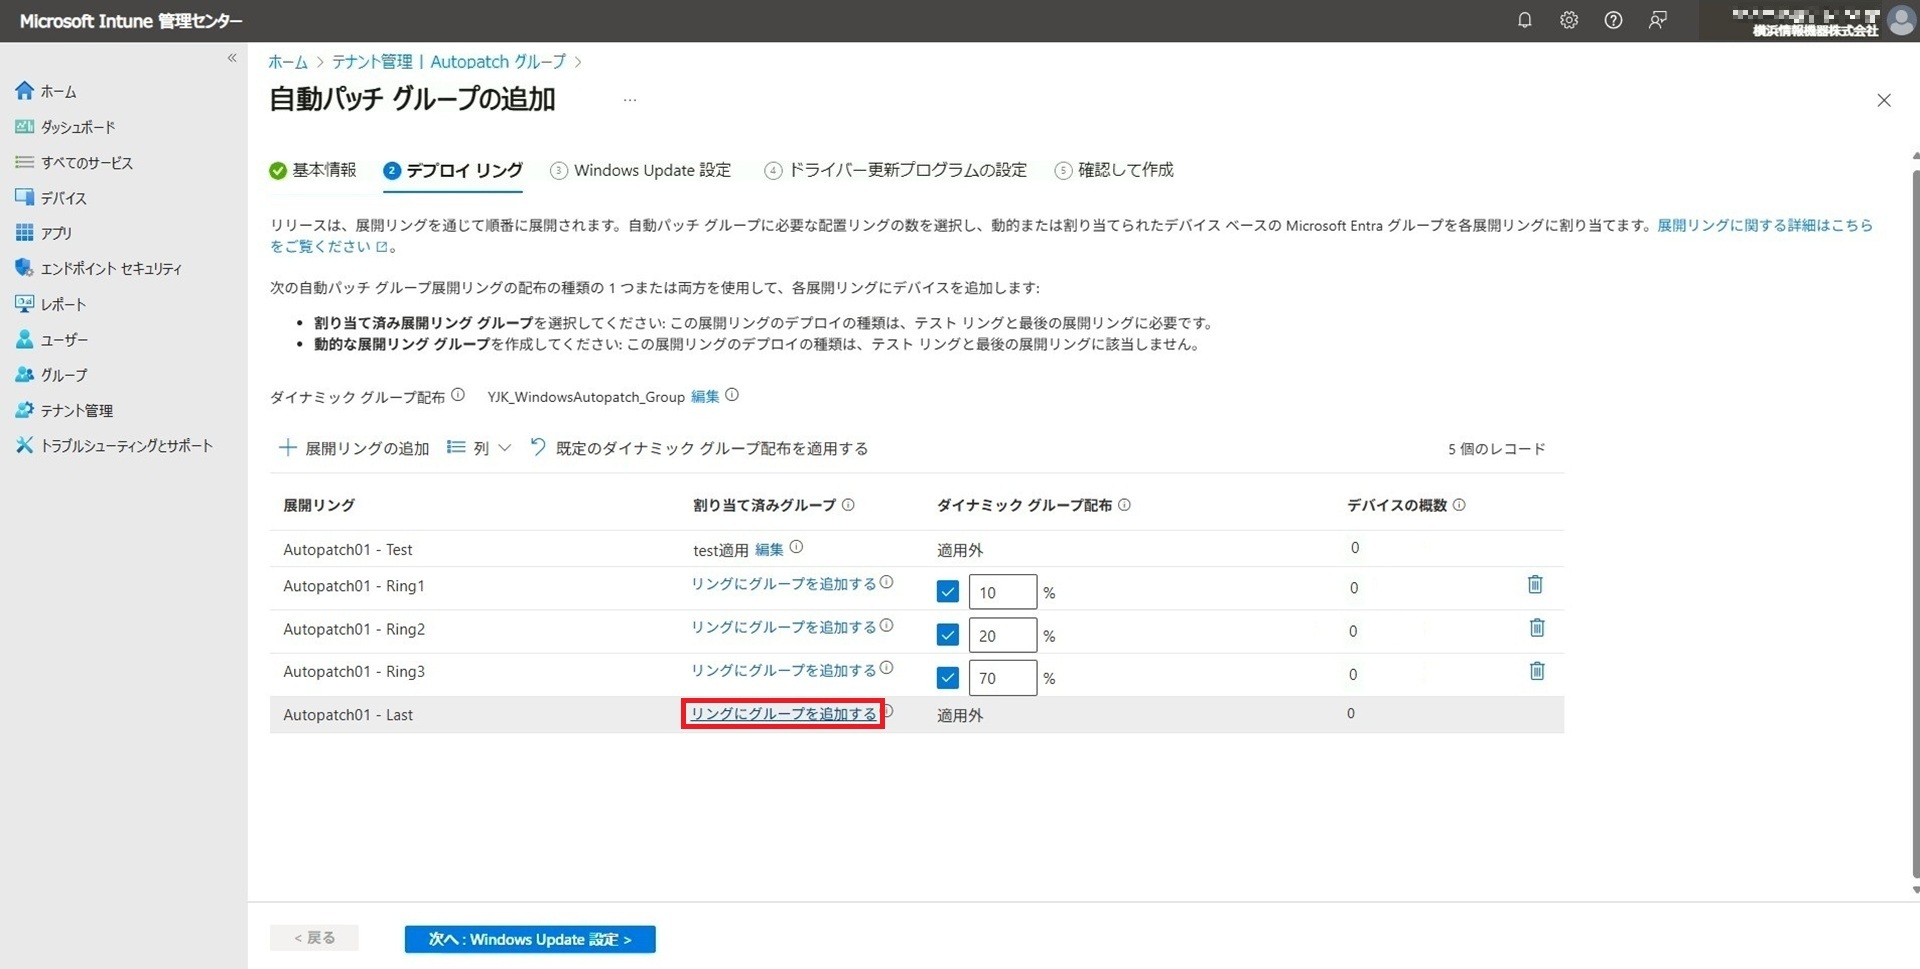This screenshot has width=1920, height=969.
Task: Click info icon in Autopatch01 - Test row
Action: (796, 547)
